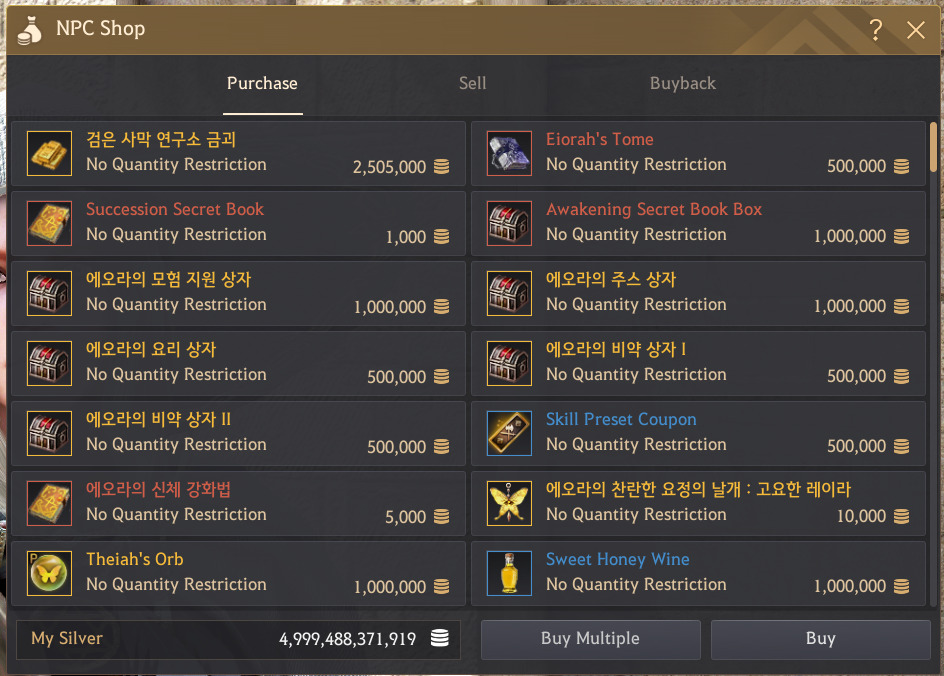The height and width of the screenshot is (676, 944).
Task: Select the Purchase tab
Action: tap(262, 84)
